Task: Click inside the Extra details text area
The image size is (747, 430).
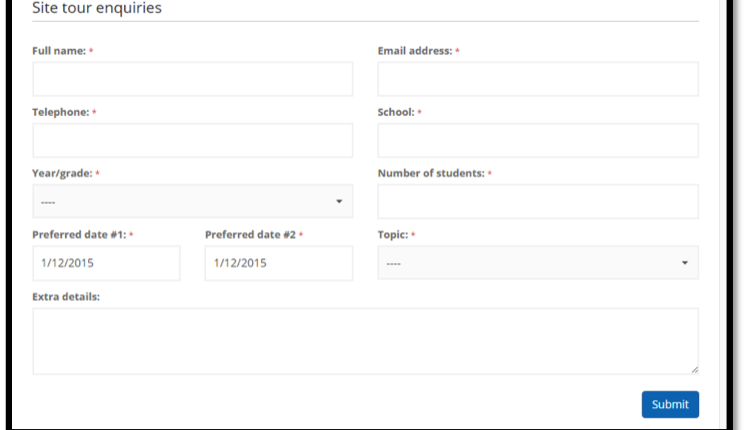Action: 365,341
